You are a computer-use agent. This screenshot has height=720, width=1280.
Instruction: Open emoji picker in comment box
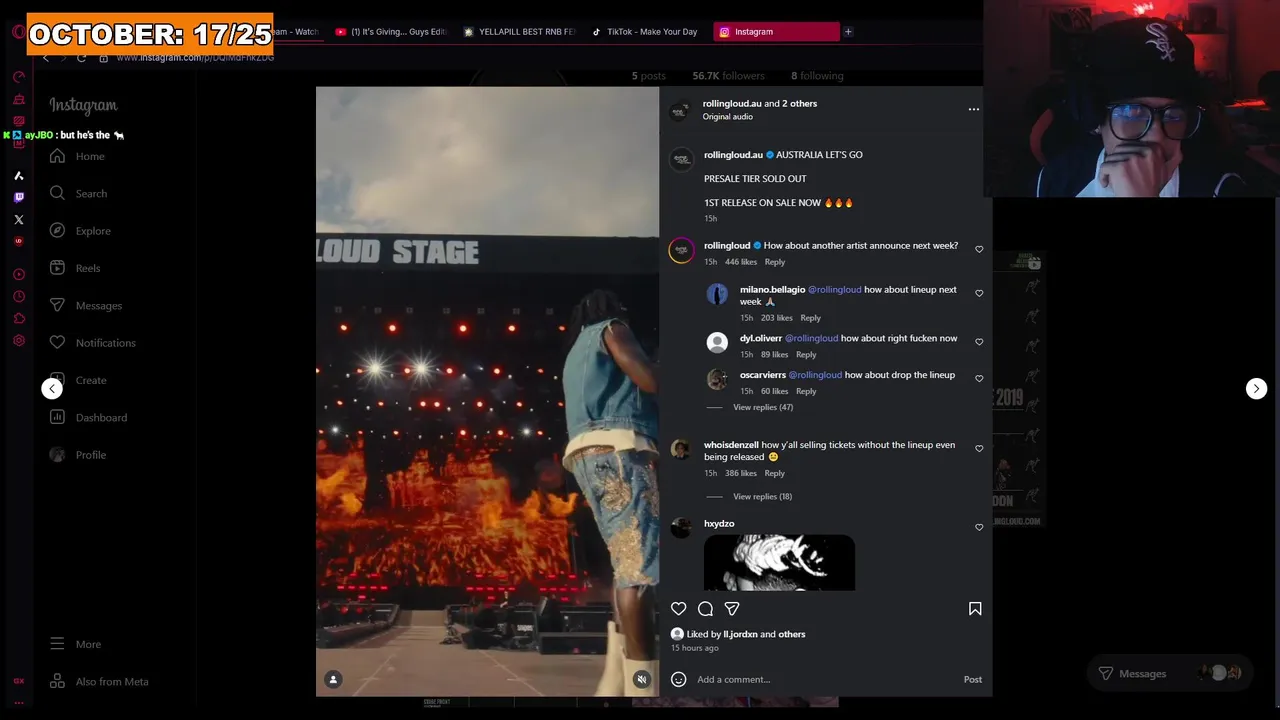(x=679, y=679)
